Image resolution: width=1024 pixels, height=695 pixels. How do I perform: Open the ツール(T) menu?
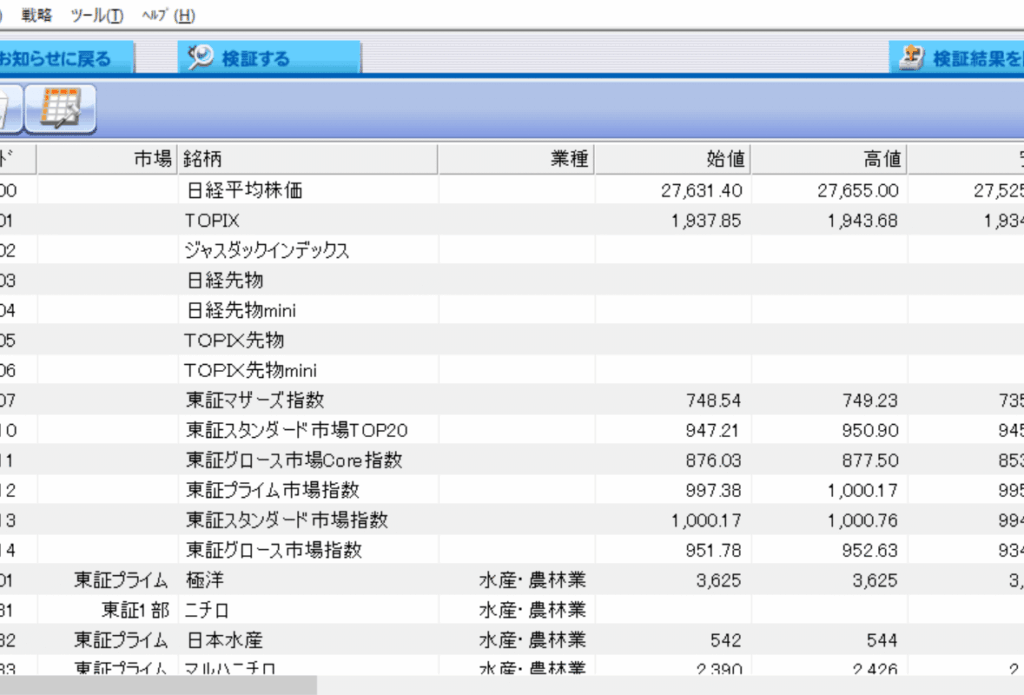pos(98,15)
